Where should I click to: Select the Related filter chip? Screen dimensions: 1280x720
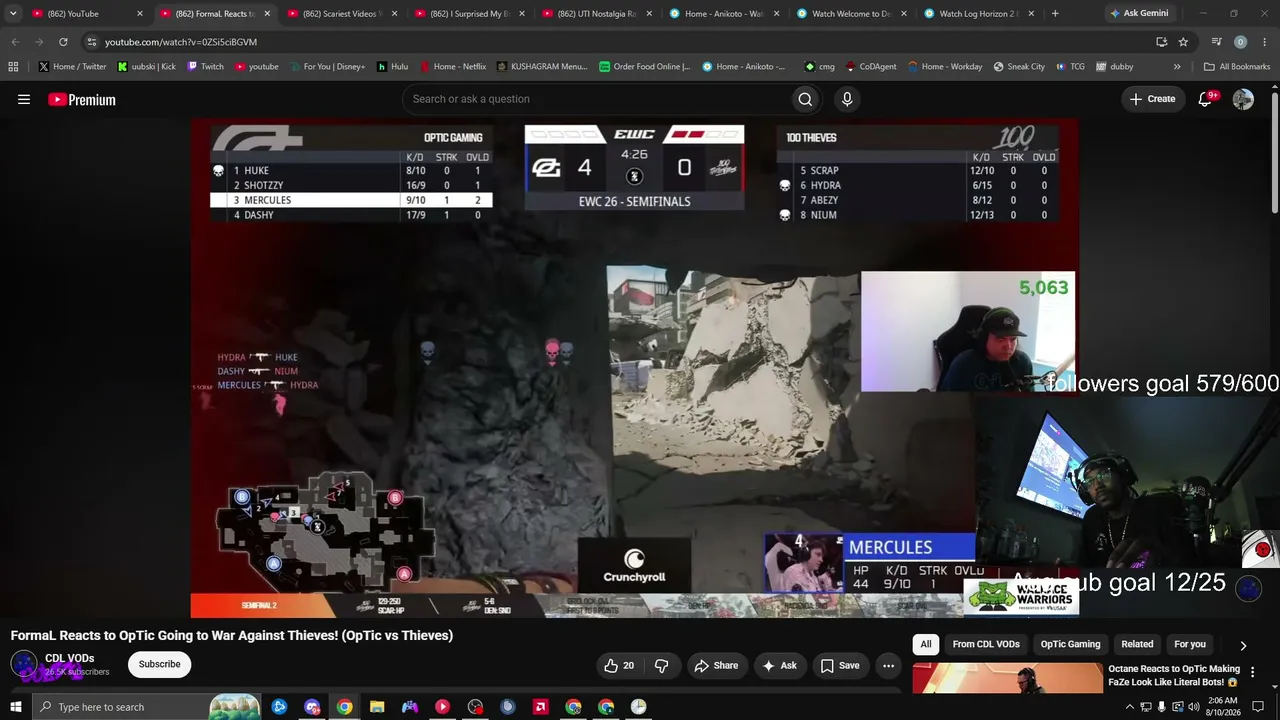1137,645
